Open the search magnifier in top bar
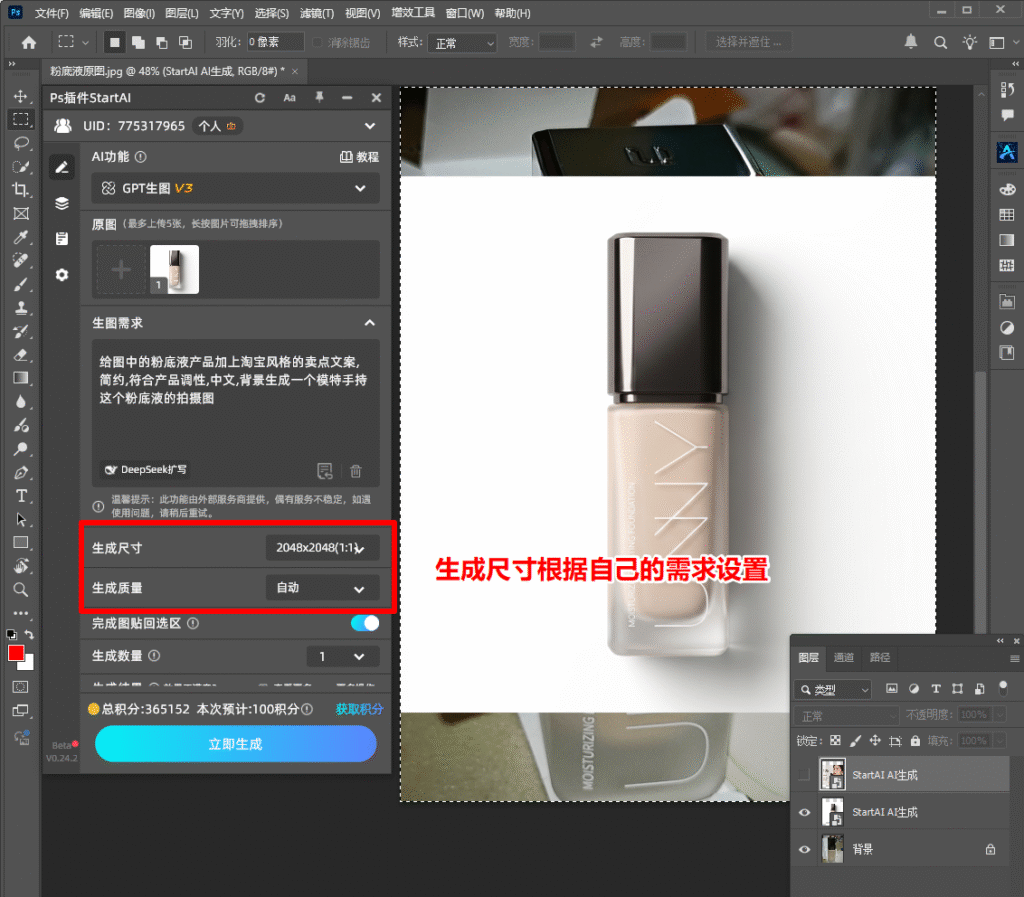This screenshot has width=1024, height=897. pyautogui.click(x=940, y=42)
